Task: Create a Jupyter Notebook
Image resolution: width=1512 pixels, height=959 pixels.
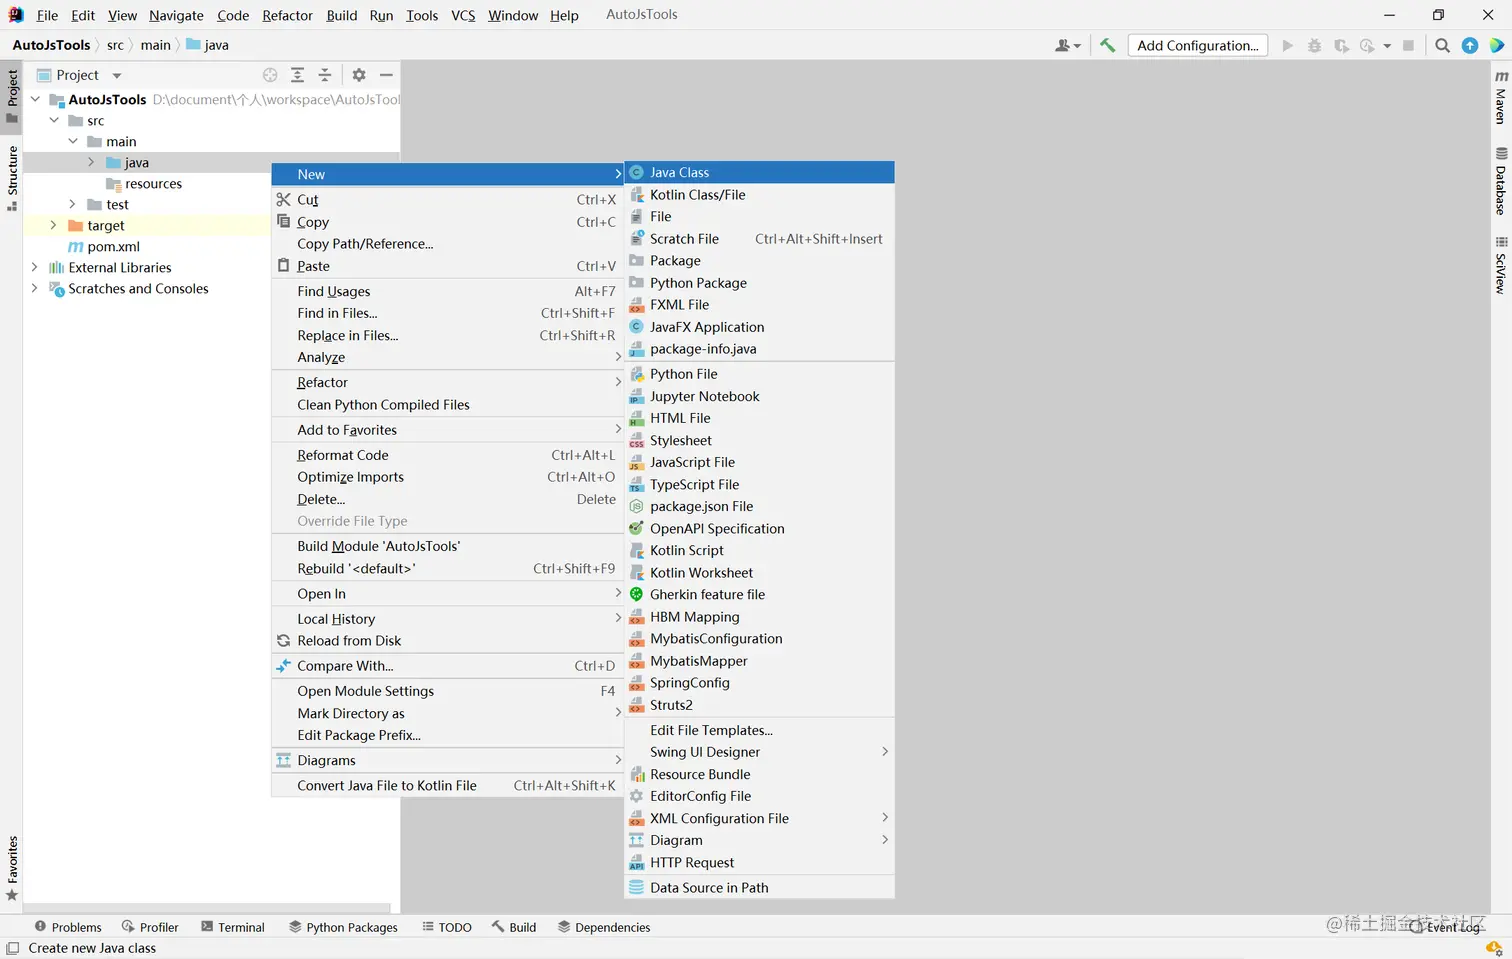Action: 759,396
